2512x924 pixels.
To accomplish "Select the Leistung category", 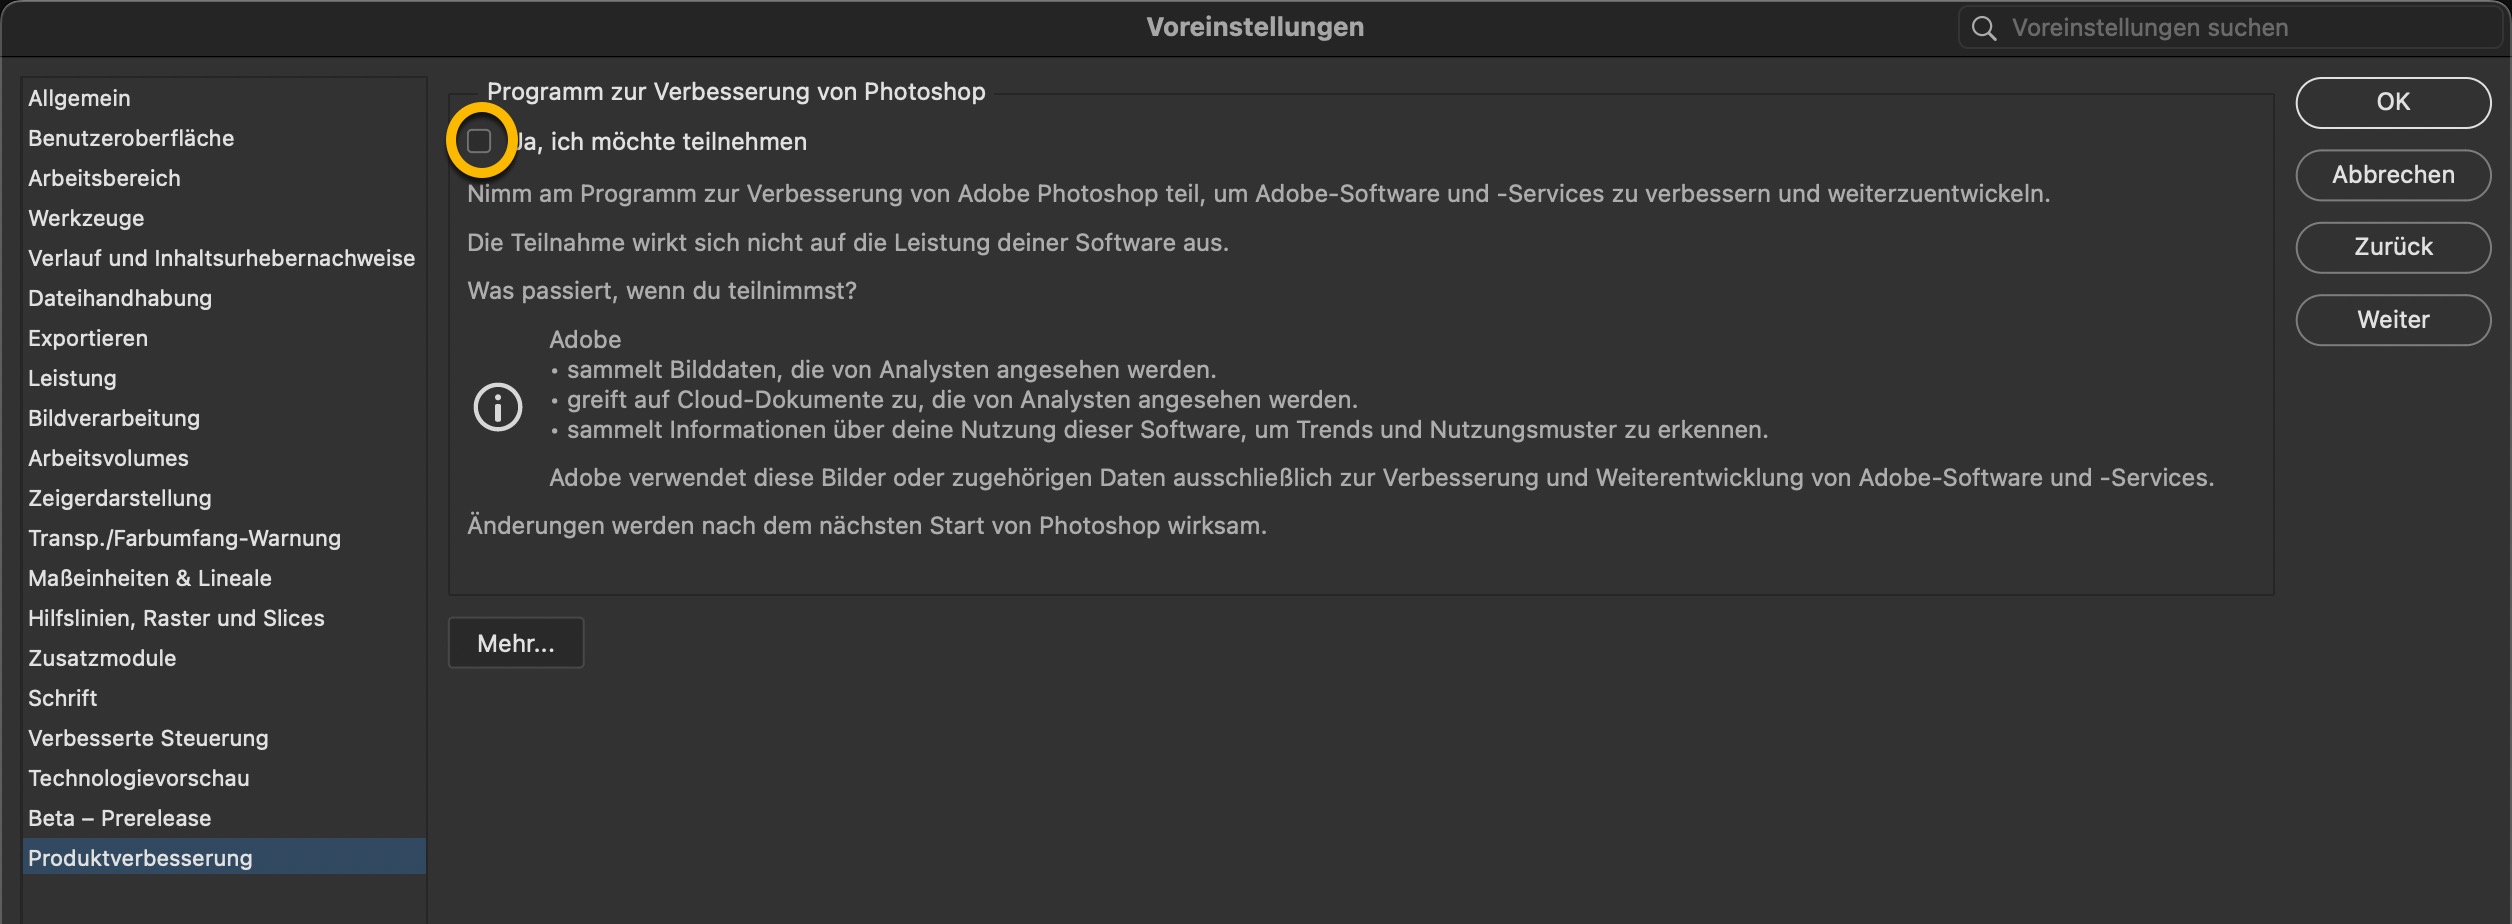I will 72,378.
